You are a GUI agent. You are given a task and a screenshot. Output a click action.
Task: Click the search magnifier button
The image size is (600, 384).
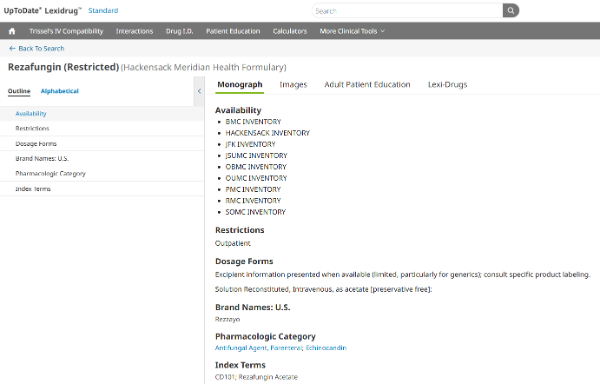pos(511,11)
